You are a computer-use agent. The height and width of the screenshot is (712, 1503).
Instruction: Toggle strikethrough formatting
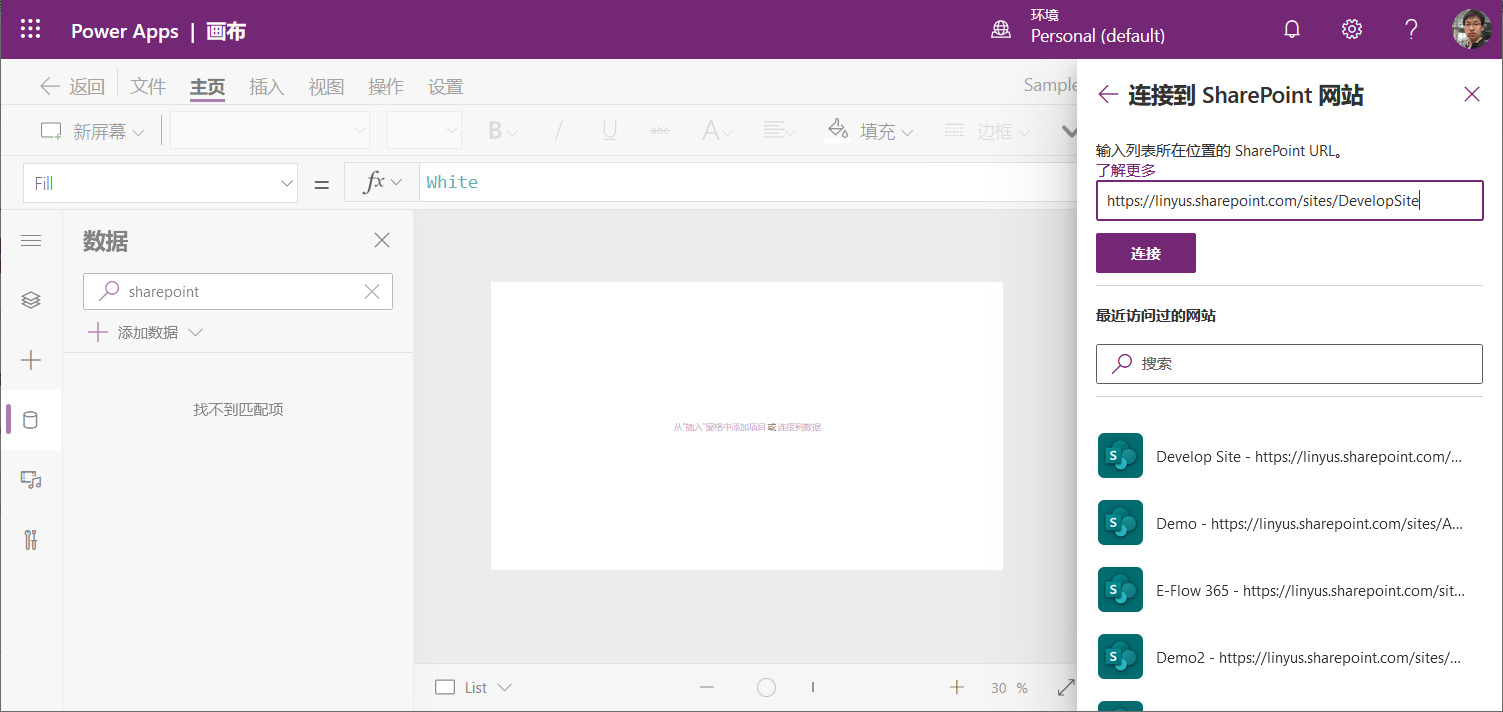pyautogui.click(x=660, y=131)
